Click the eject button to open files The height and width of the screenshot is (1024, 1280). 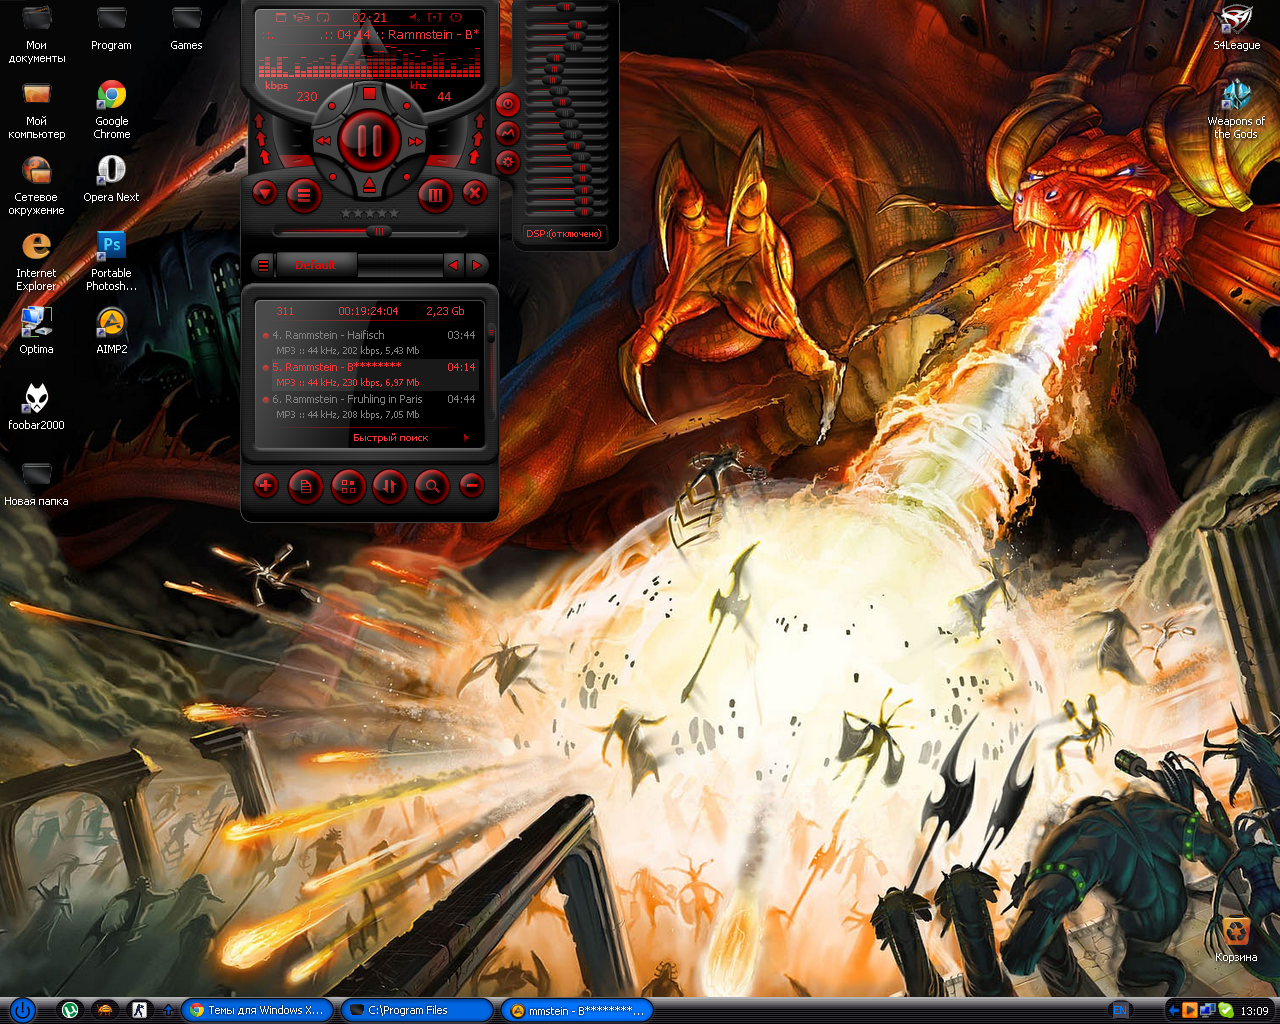tap(369, 186)
